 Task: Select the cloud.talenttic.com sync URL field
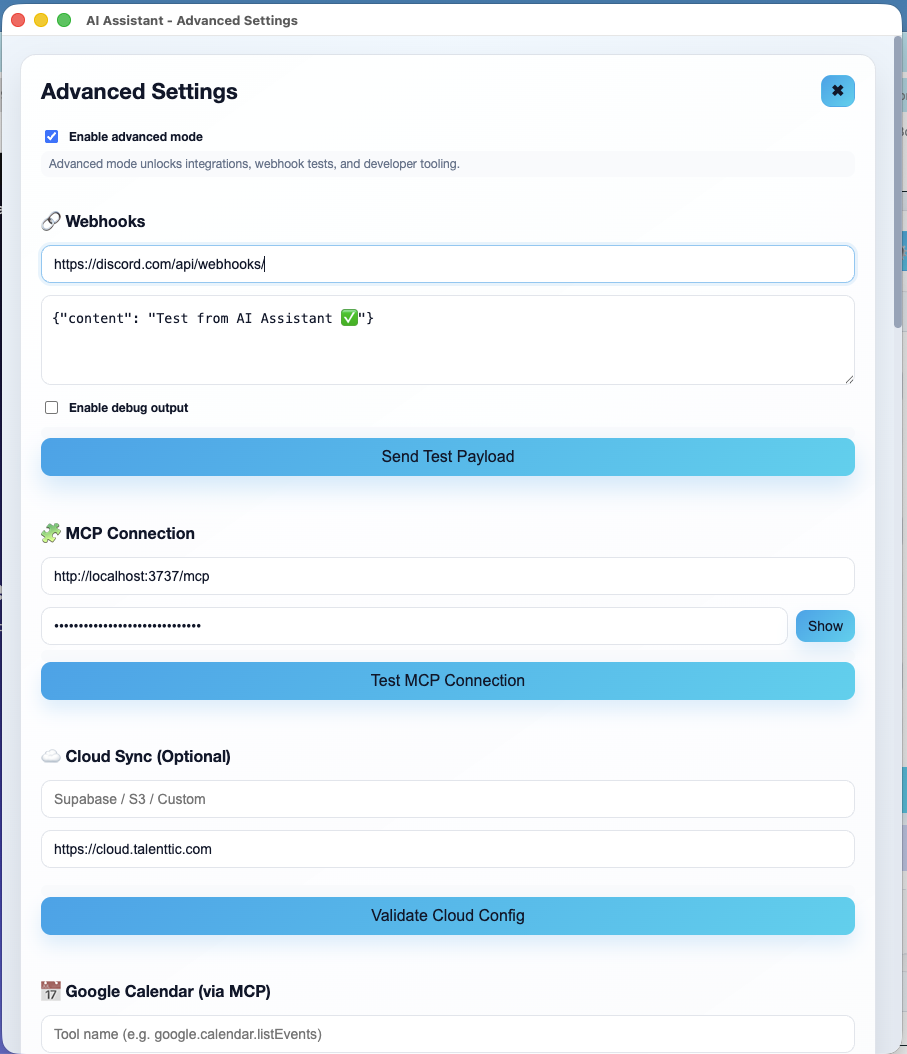coord(448,848)
